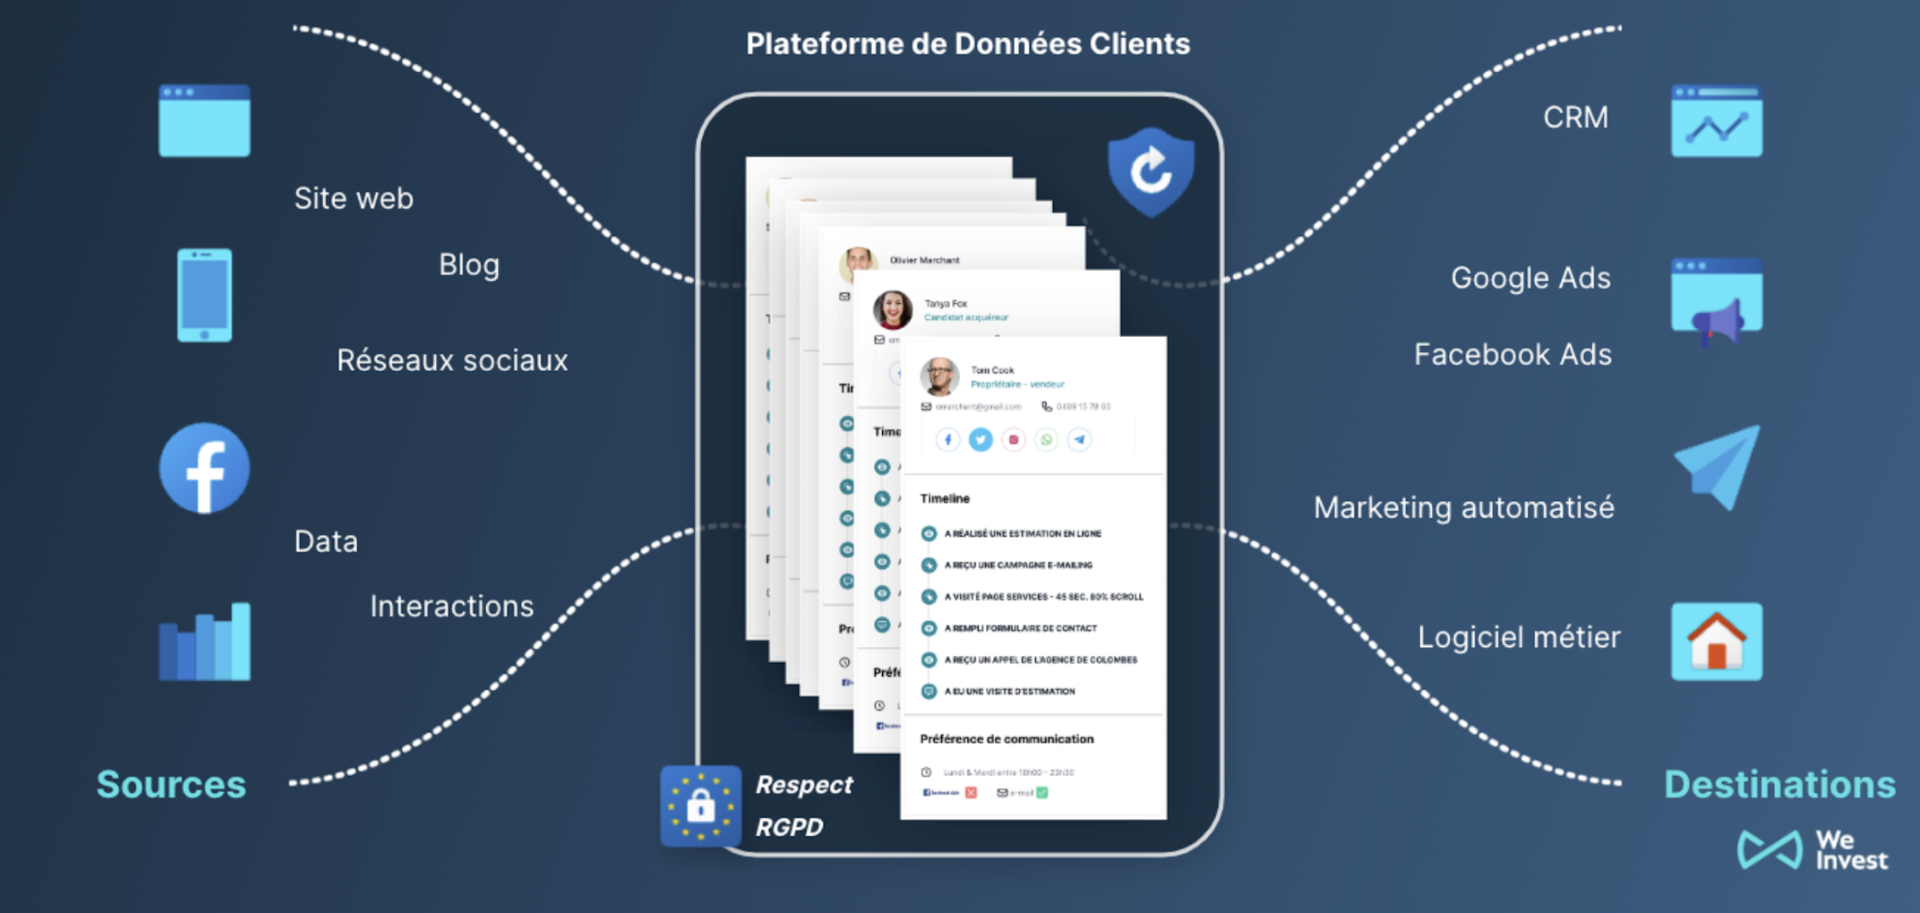Click the 'Facebook Ads' label
This screenshot has height=913, width=1920.
coord(1512,354)
